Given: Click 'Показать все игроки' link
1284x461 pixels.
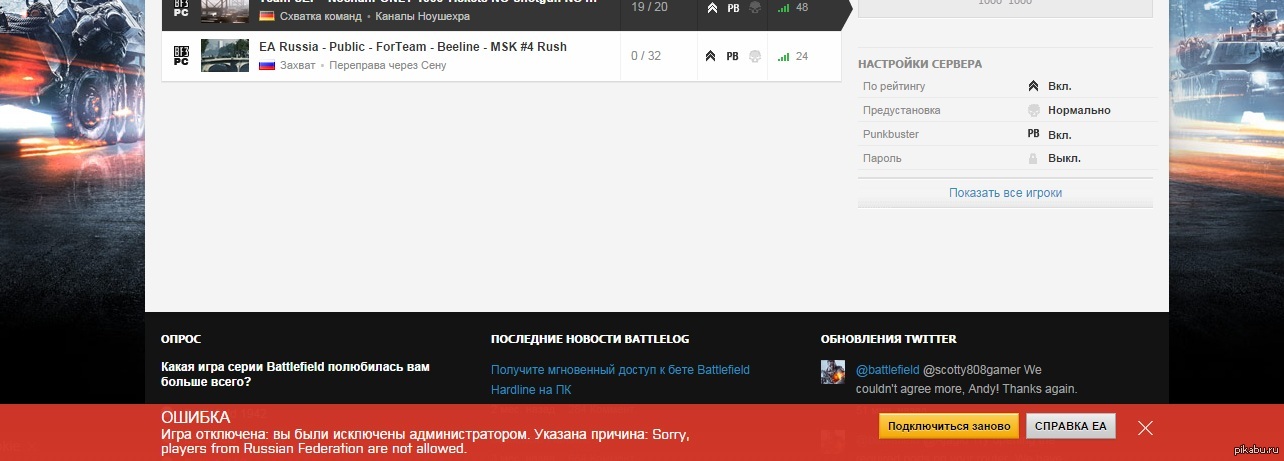Looking at the screenshot, I should click(x=1005, y=193).
